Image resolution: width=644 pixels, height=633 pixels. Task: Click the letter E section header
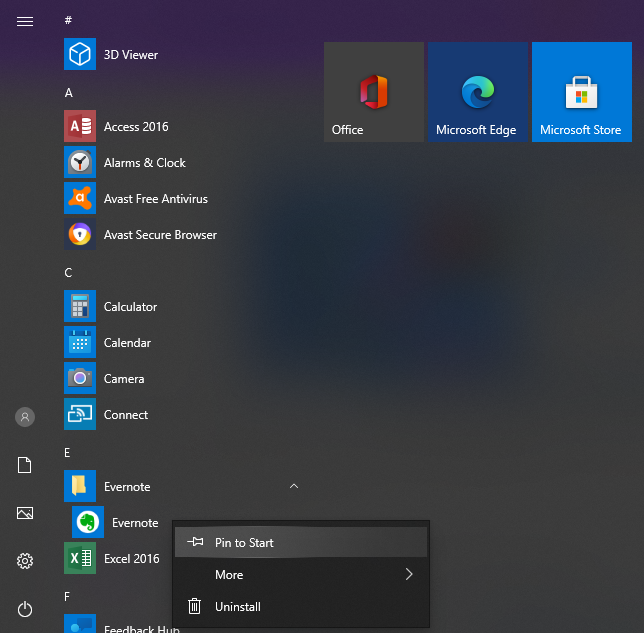67,453
